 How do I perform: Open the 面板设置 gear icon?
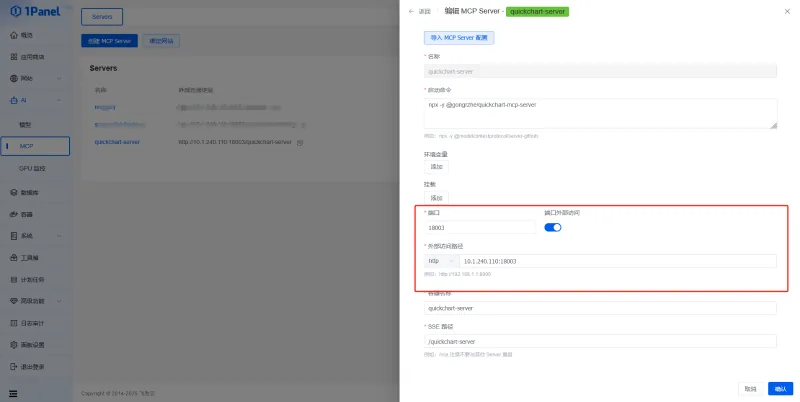(14, 345)
